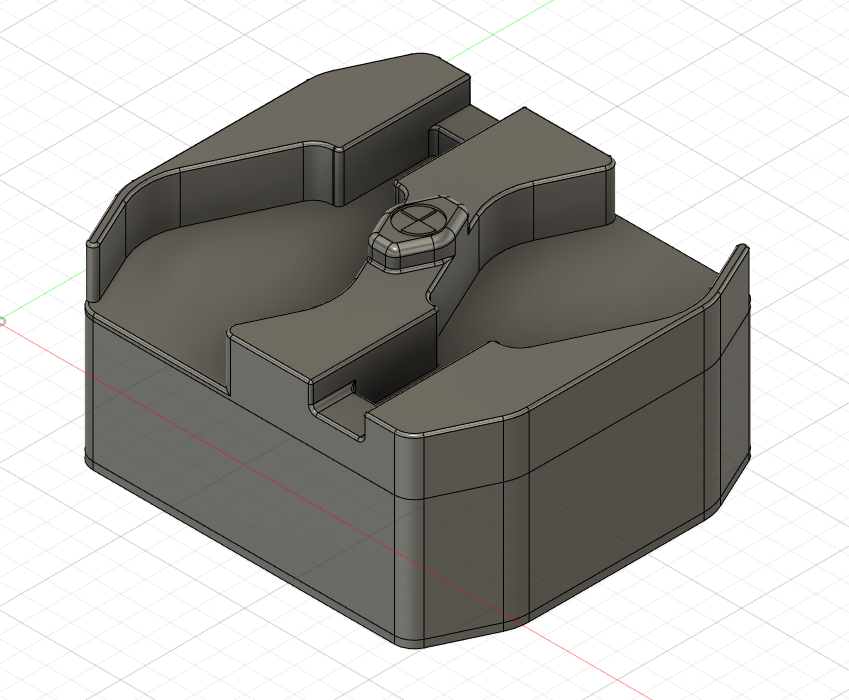849x700 pixels.
Task: Select the origin point at the left edge
Action: (x=2, y=321)
